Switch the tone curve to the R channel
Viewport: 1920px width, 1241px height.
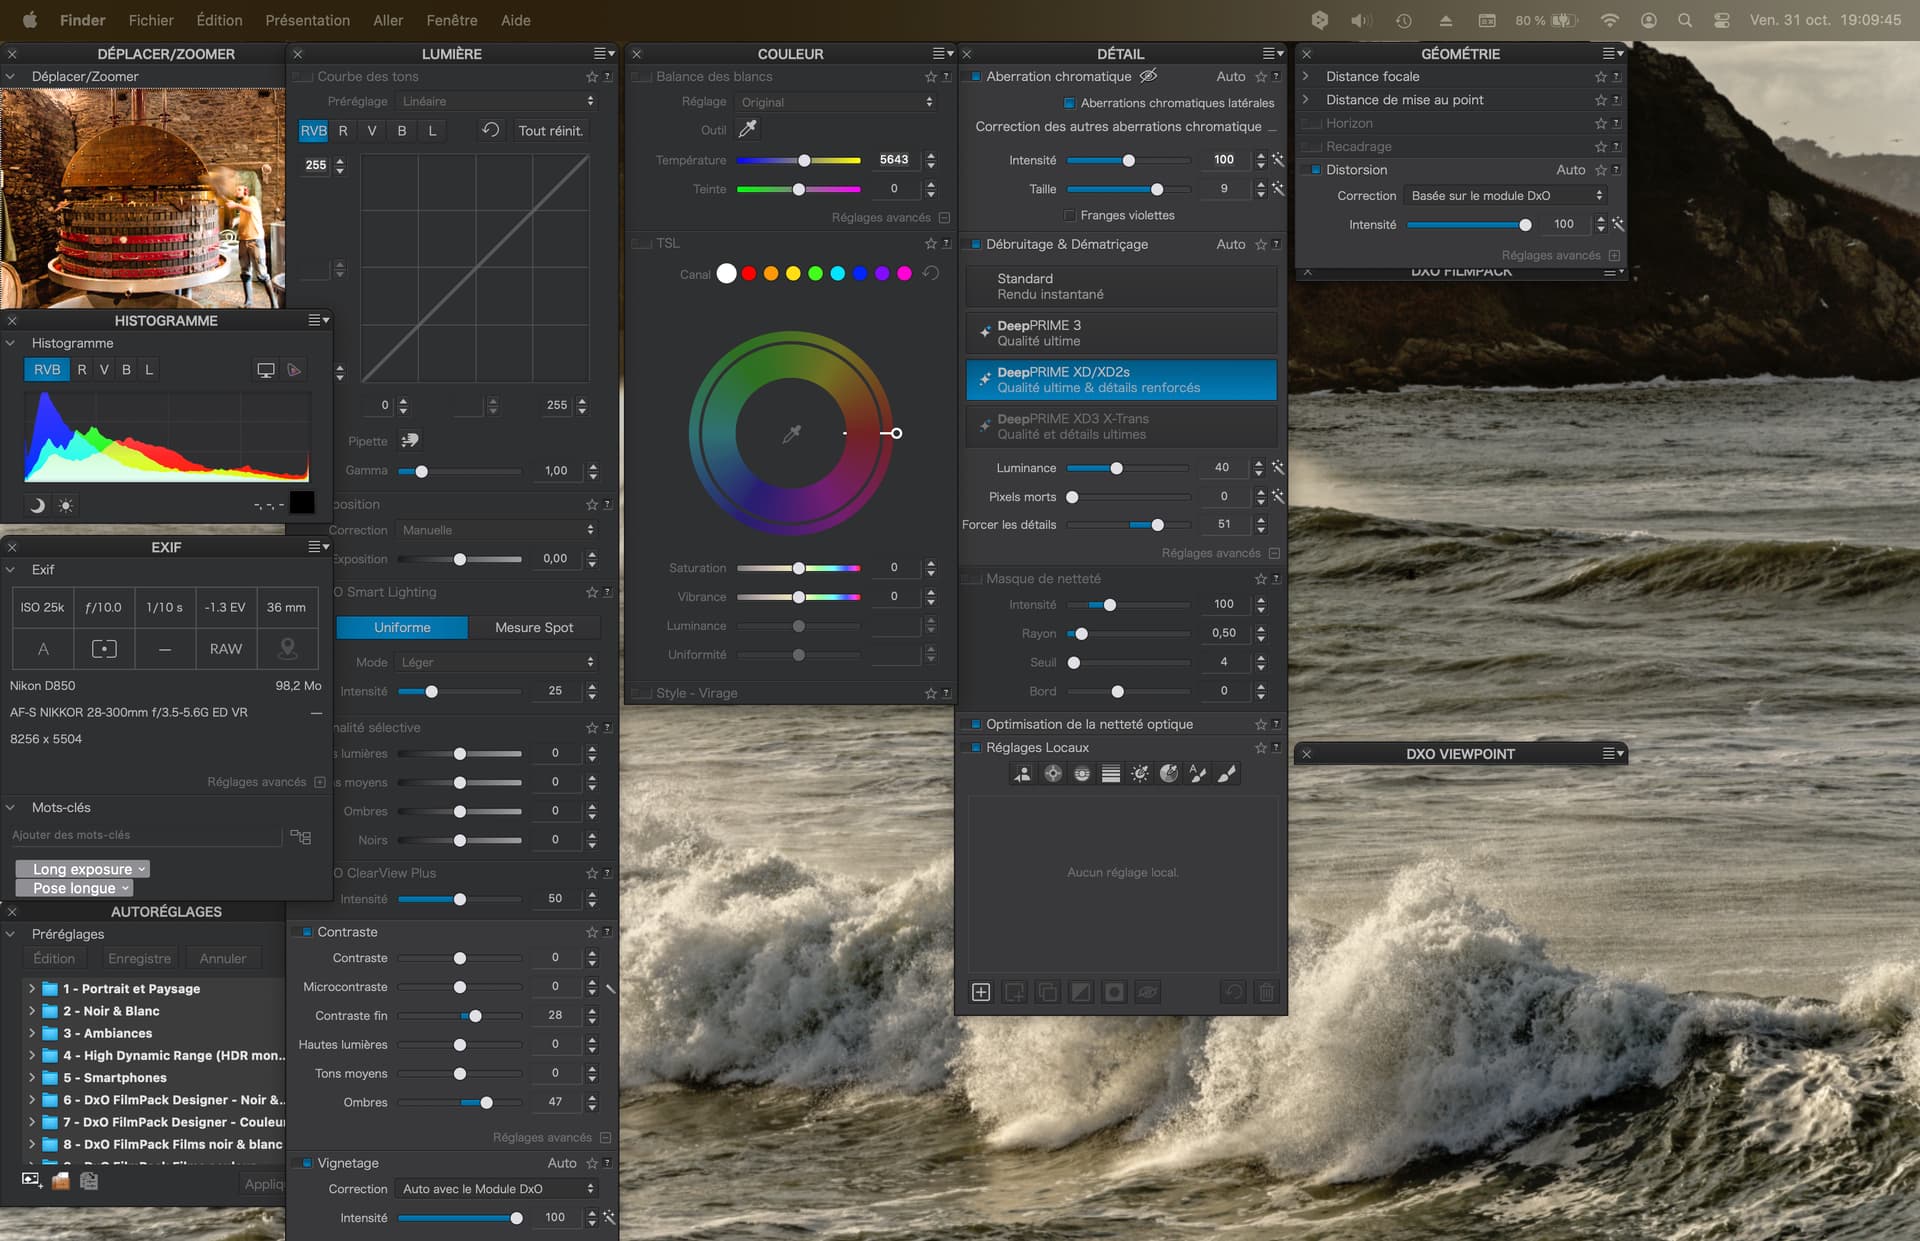click(343, 131)
